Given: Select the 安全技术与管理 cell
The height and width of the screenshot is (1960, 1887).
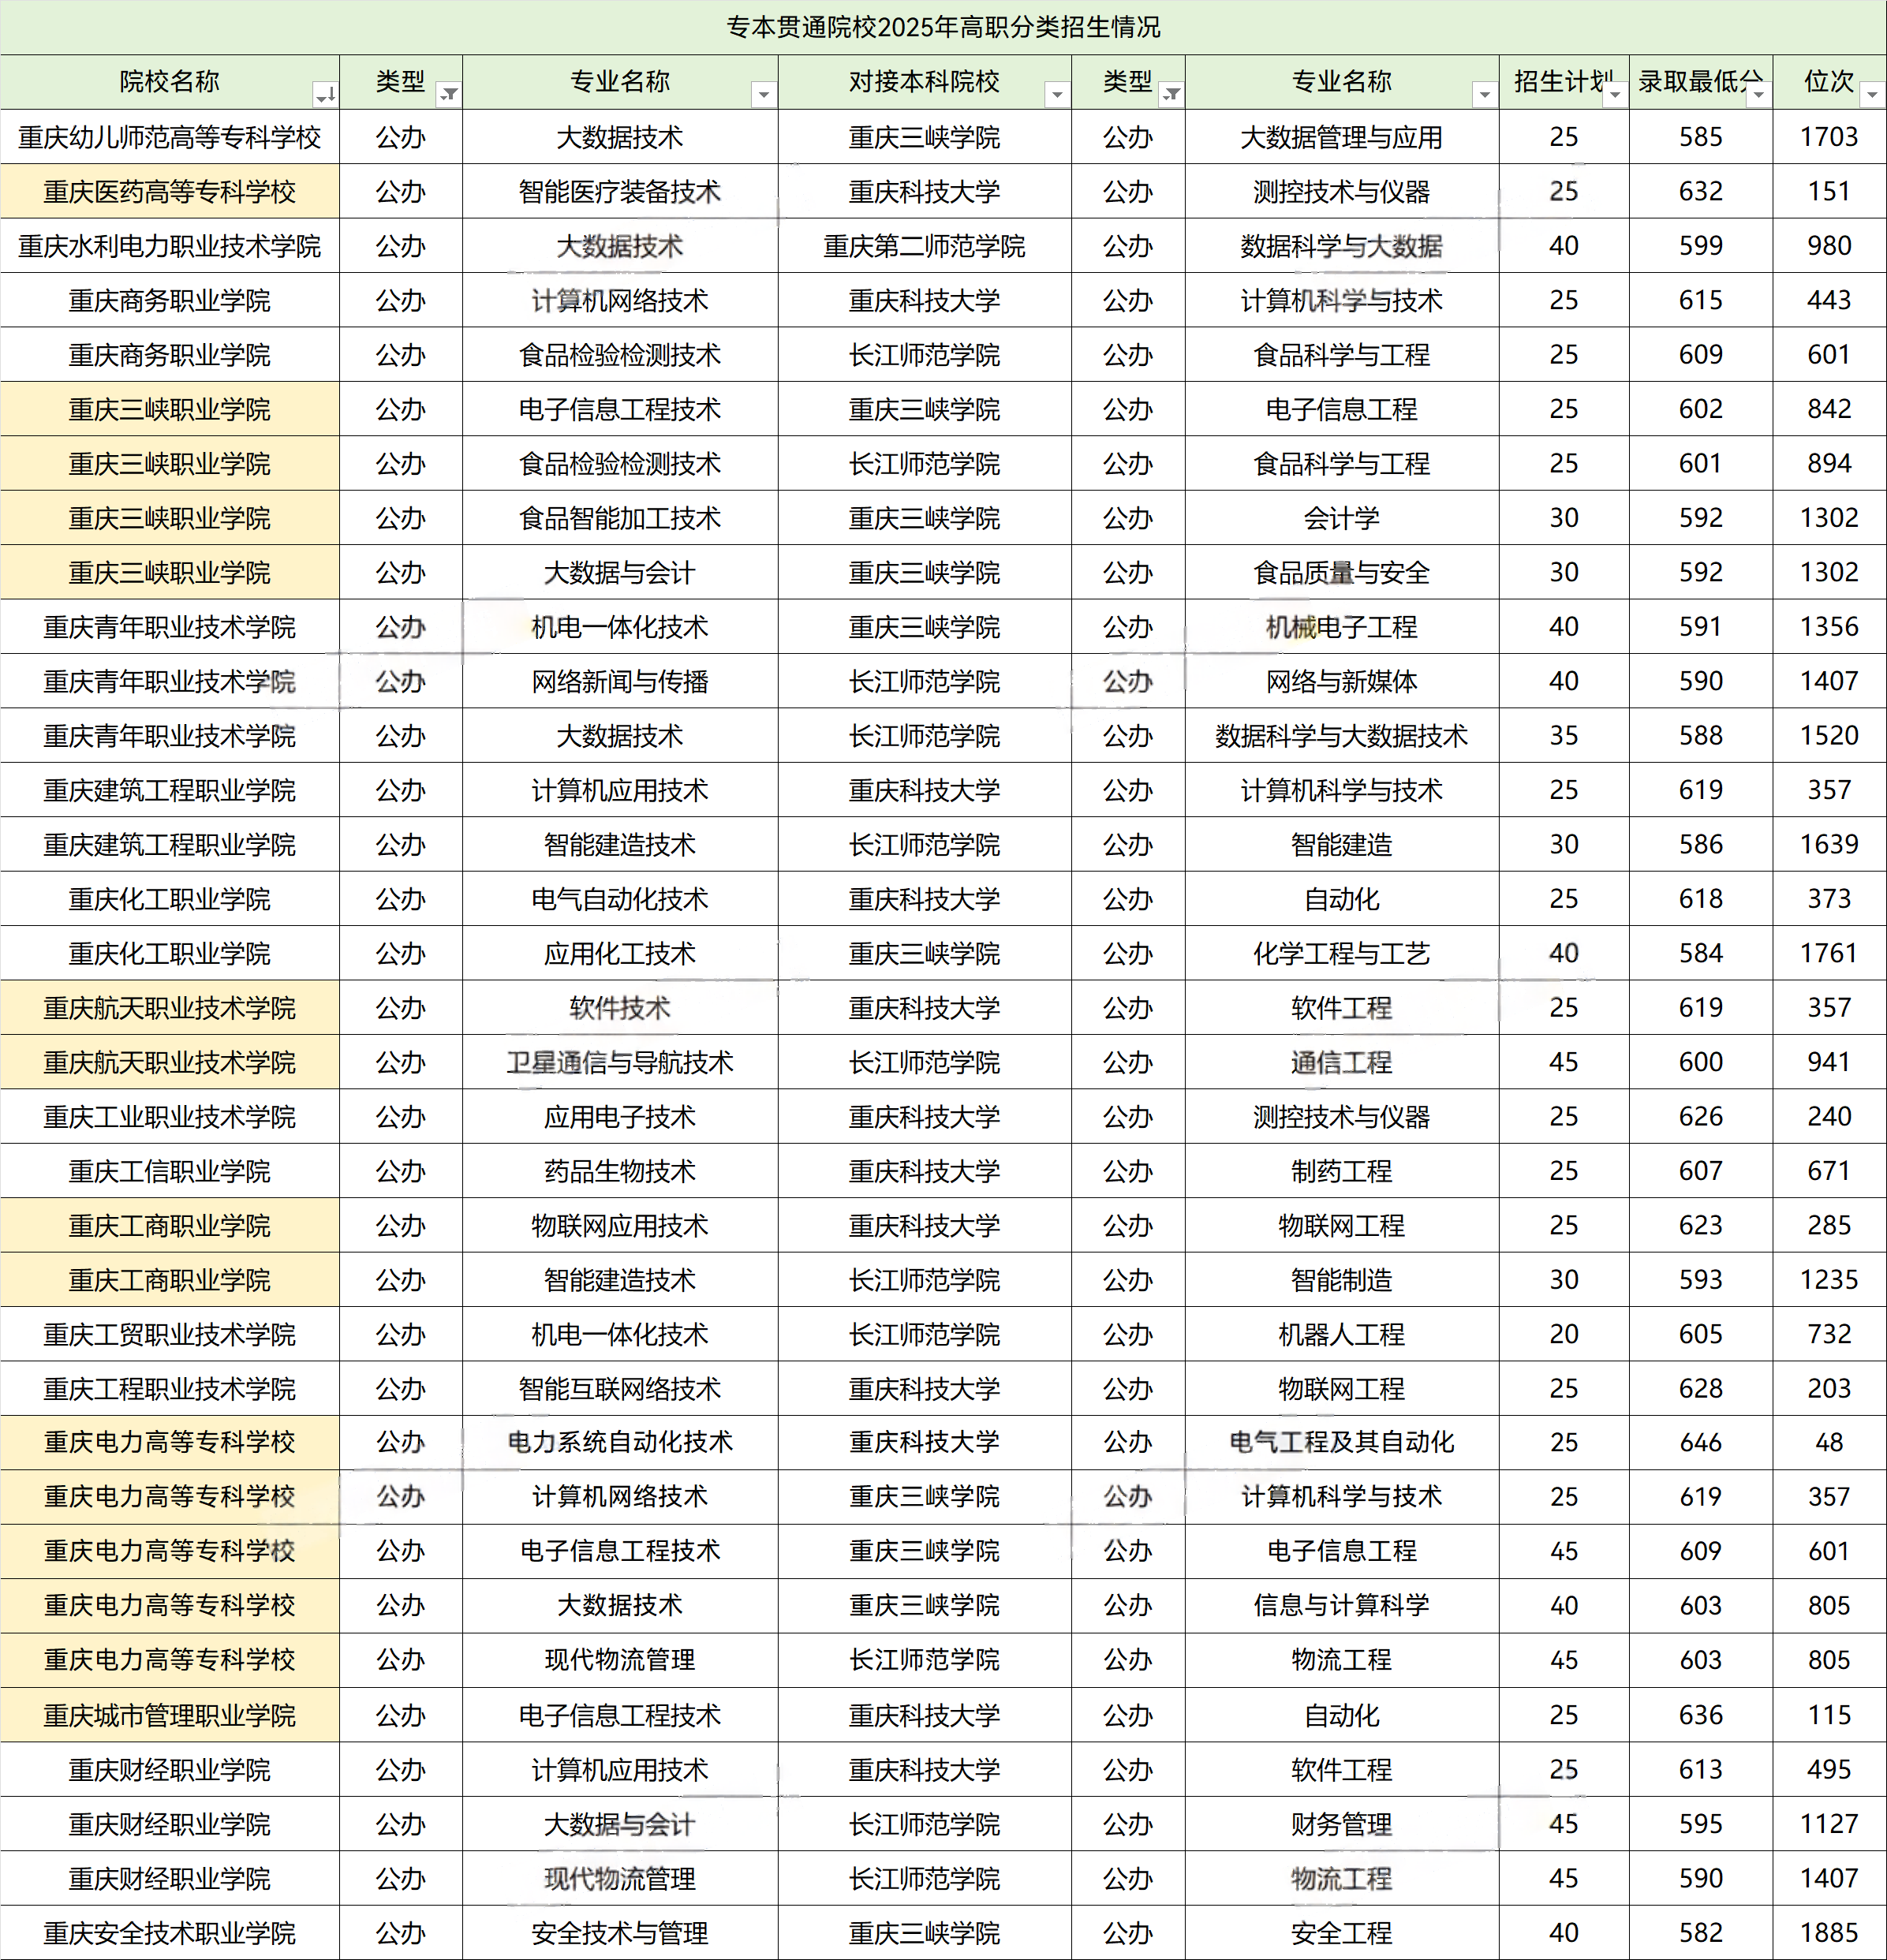Looking at the screenshot, I should [620, 1933].
